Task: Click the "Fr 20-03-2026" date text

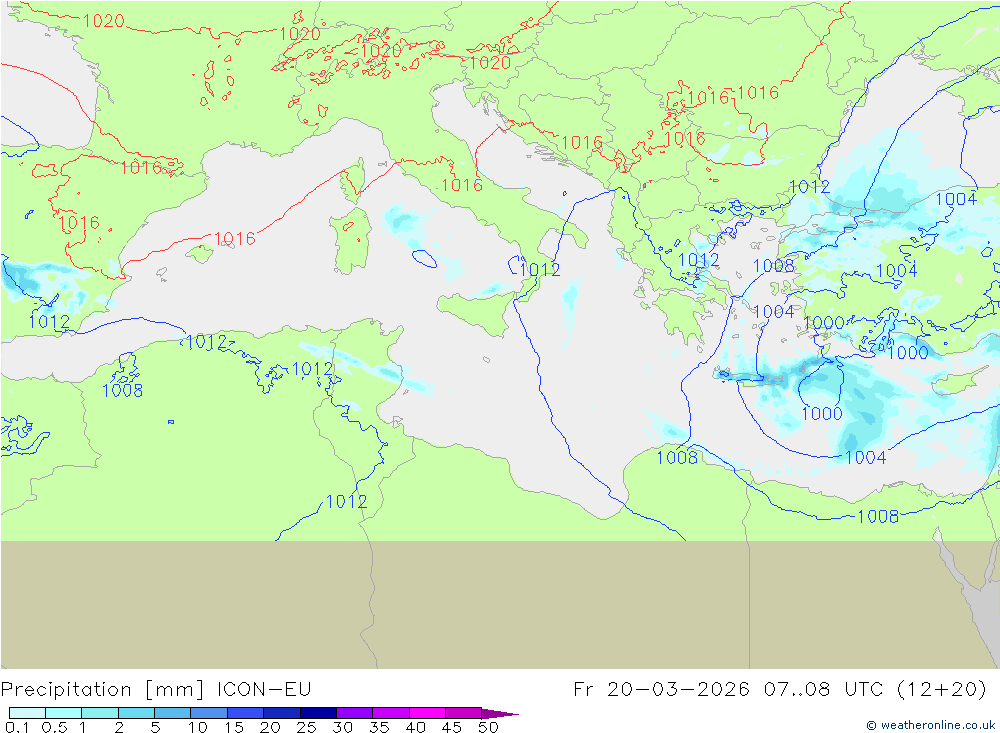Action: (x=662, y=690)
